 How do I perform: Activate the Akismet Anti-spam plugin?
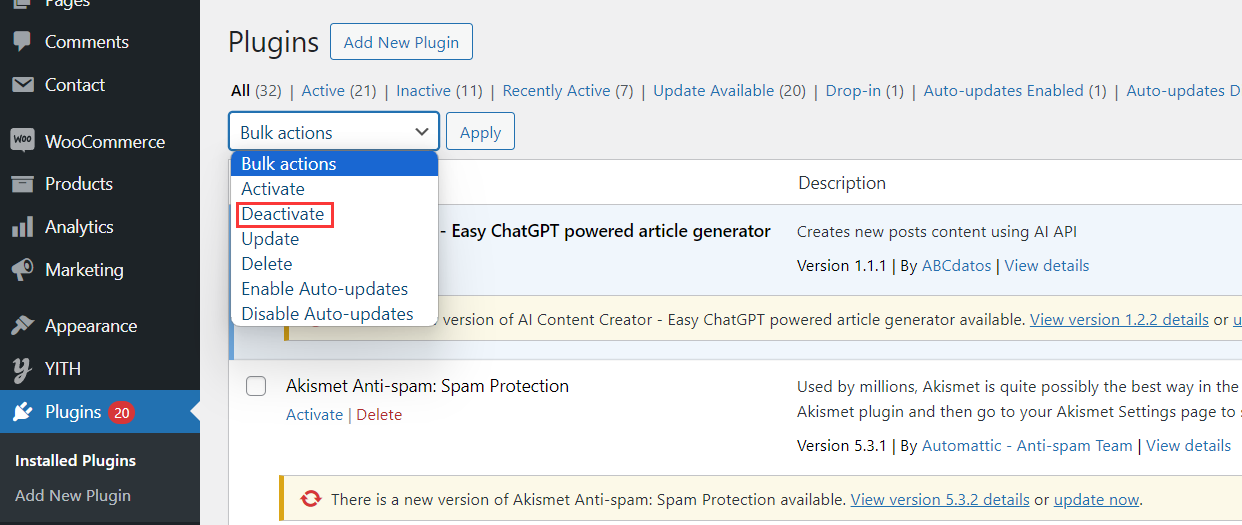(x=314, y=415)
